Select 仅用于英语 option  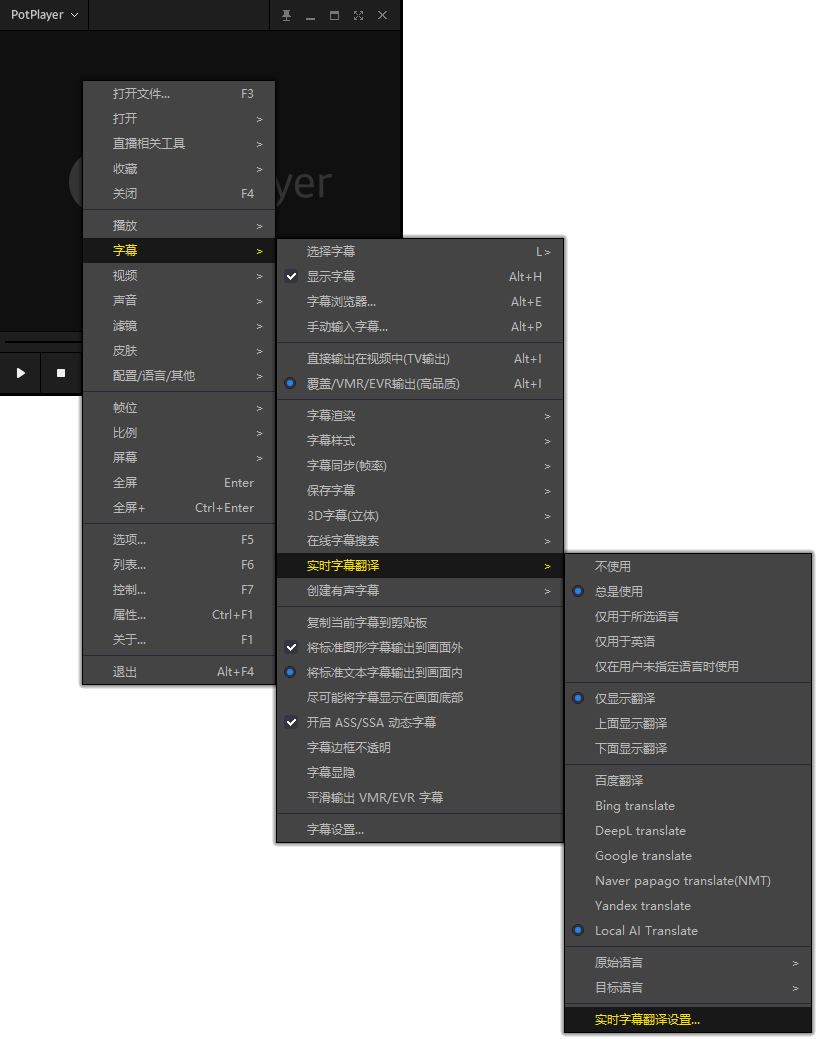[688, 641]
